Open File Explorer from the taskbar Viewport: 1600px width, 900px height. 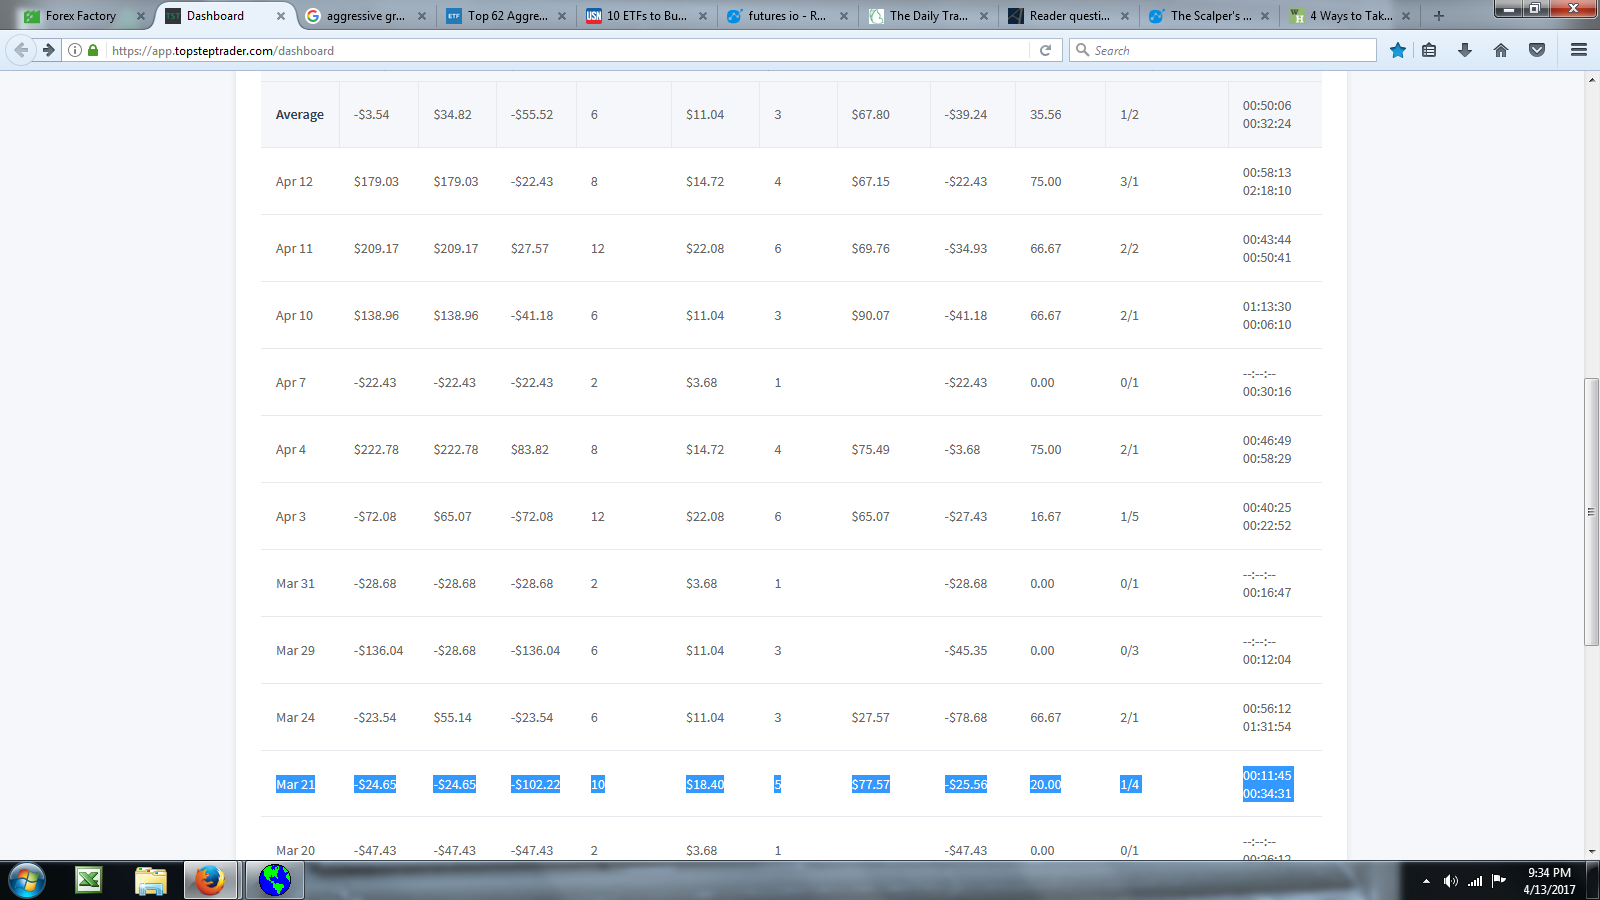click(x=150, y=880)
